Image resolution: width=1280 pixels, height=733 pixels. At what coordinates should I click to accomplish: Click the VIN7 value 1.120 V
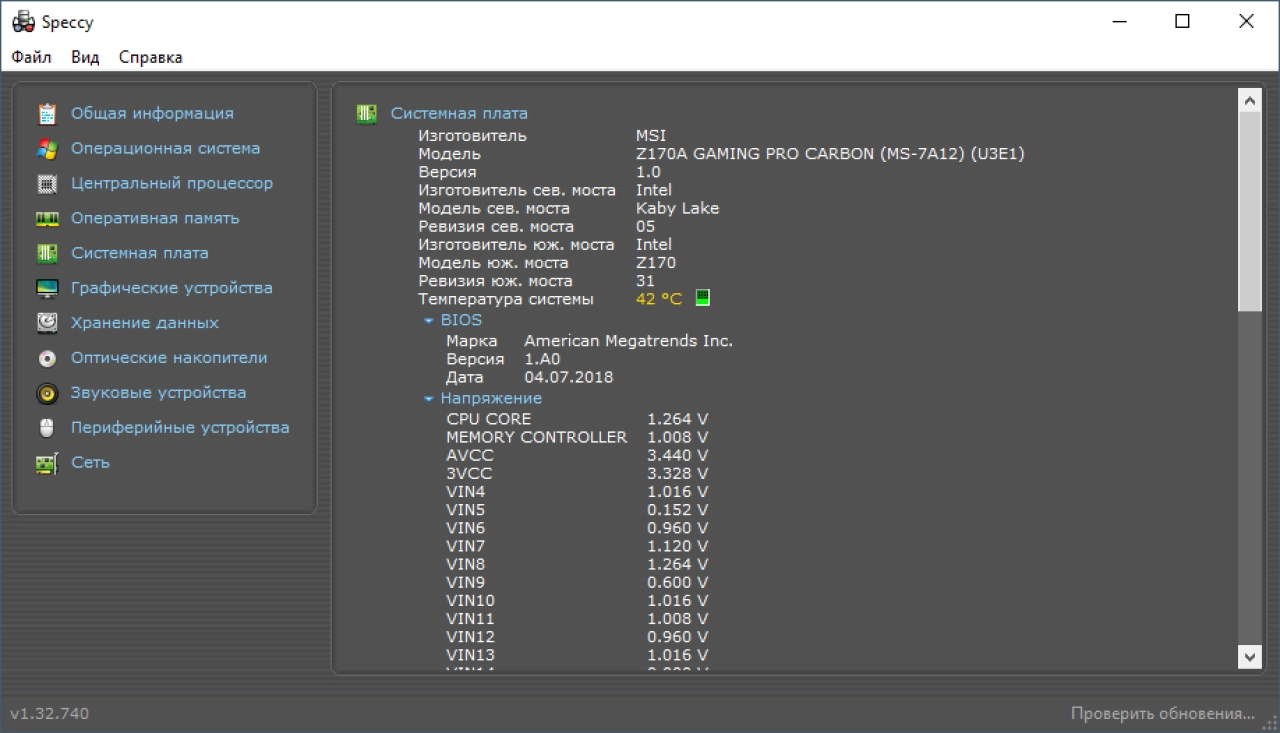click(678, 546)
